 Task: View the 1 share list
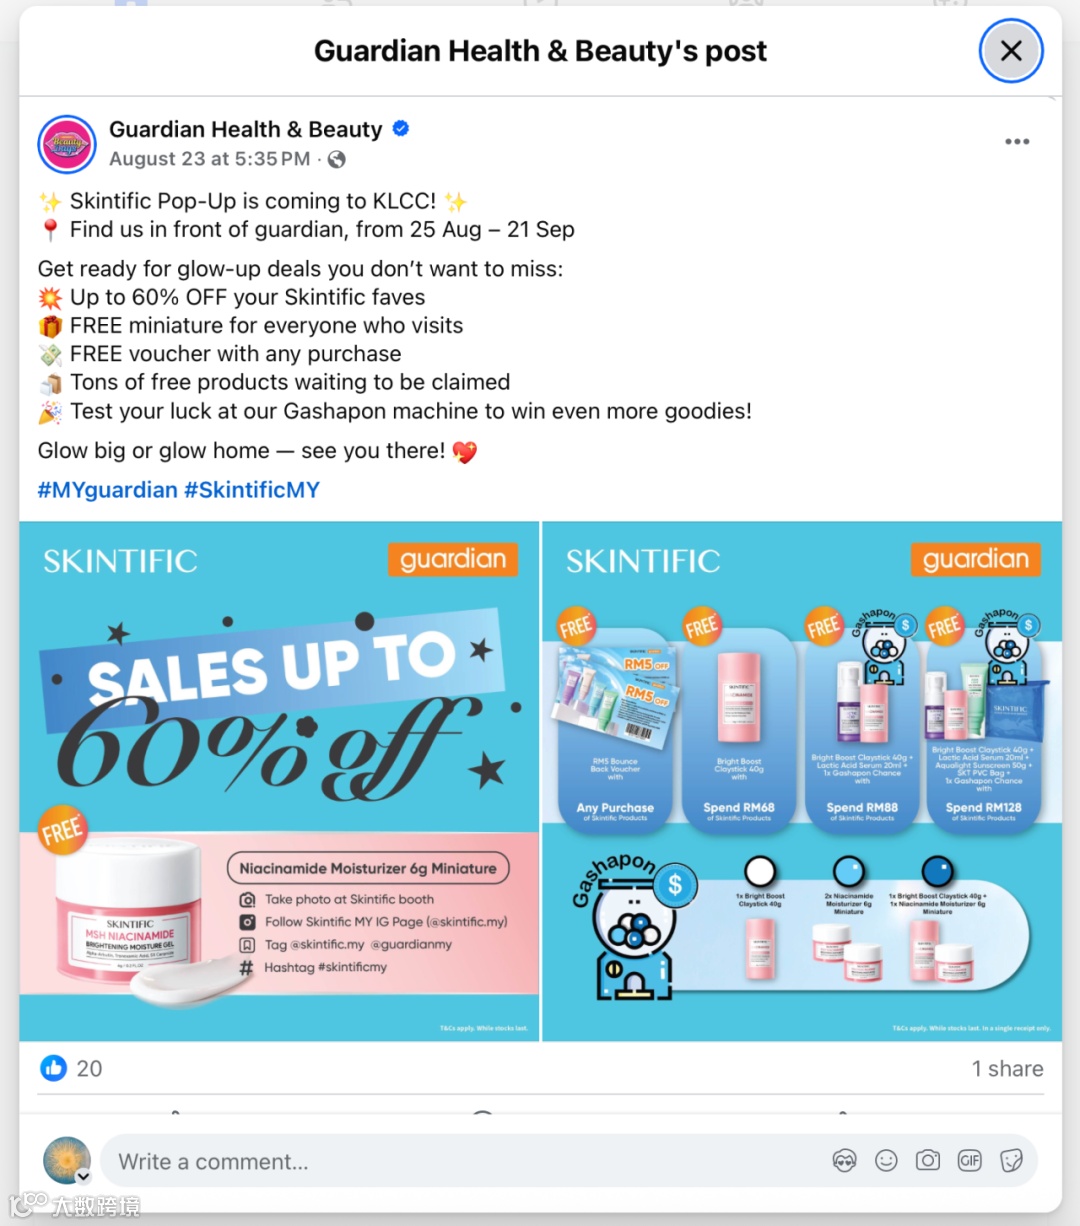(x=1007, y=1068)
